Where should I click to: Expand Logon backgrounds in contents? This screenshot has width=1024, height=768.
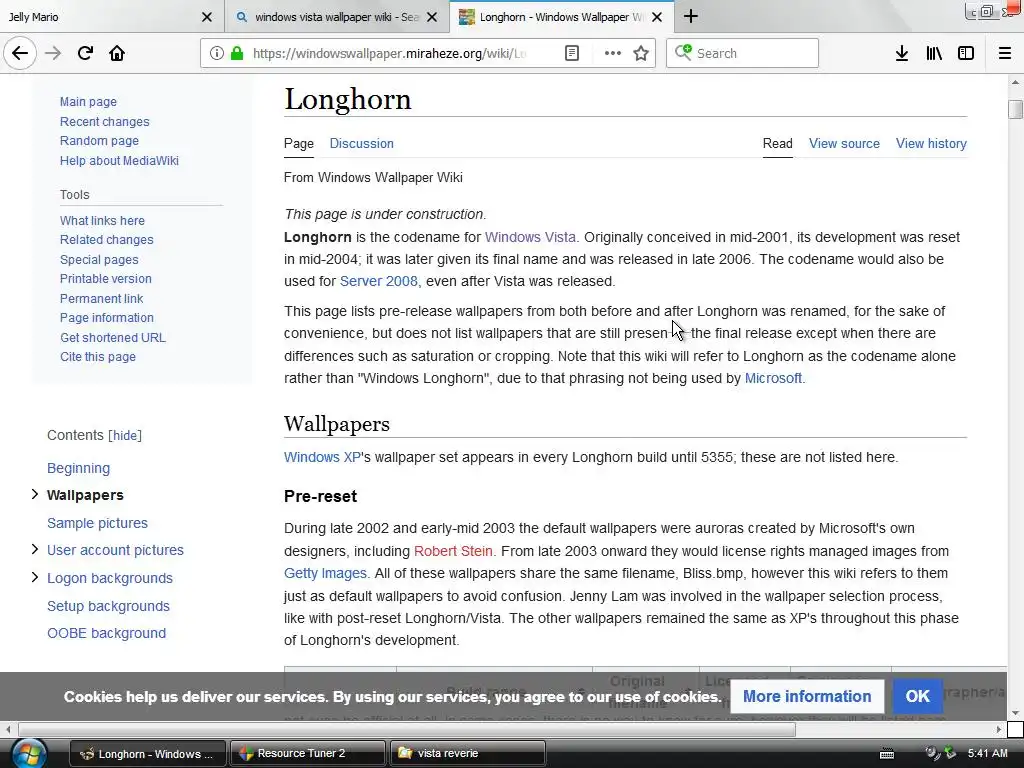35,577
